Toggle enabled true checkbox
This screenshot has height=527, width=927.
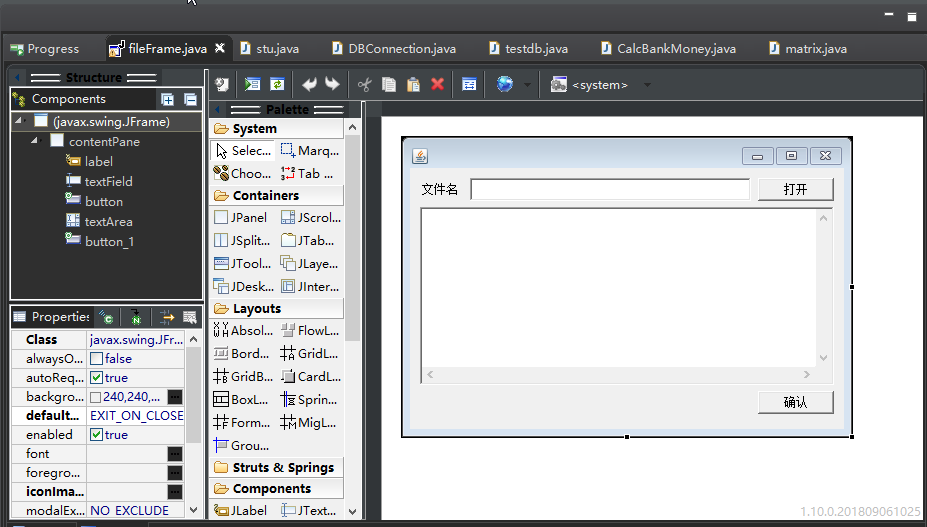(x=96, y=435)
